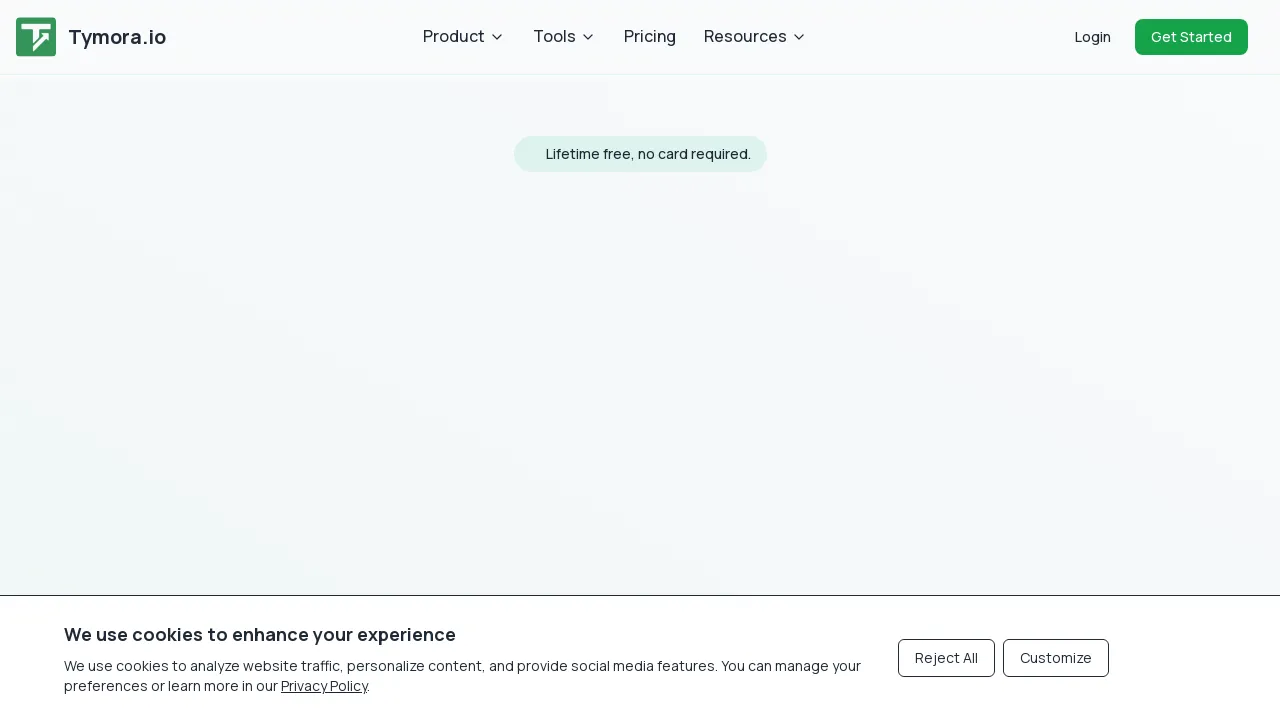The height and width of the screenshot is (720, 1280).
Task: Click the empty hero area below the badge
Action: [x=640, y=380]
